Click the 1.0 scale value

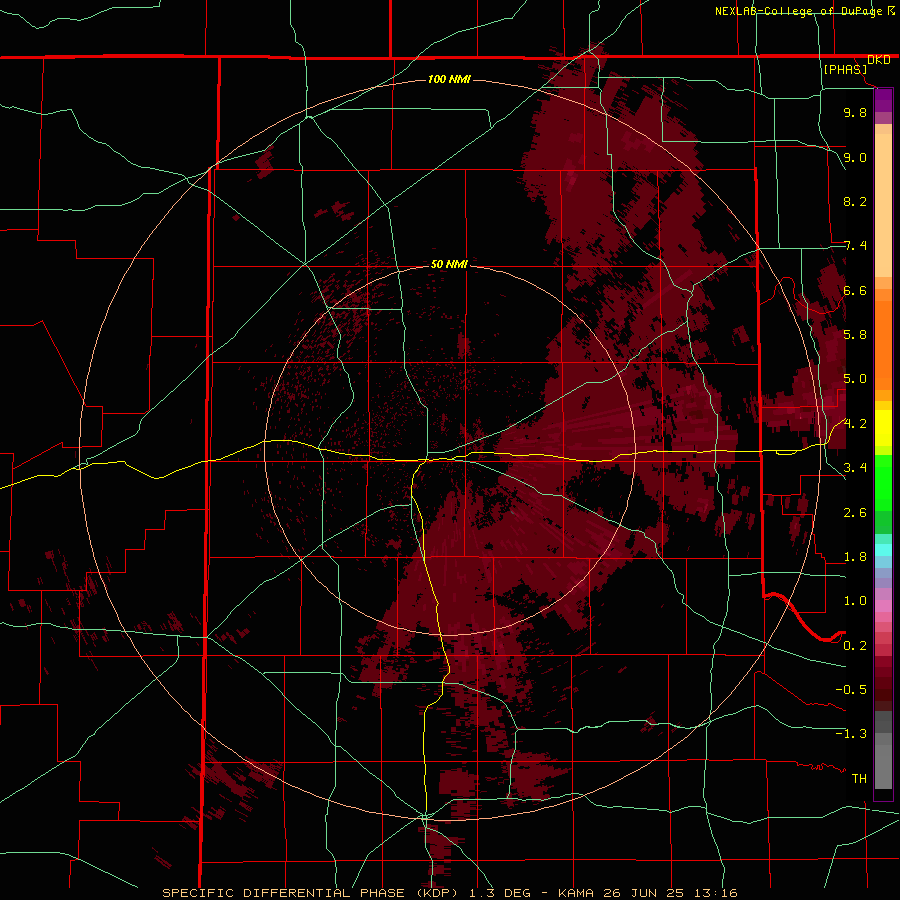(x=855, y=601)
